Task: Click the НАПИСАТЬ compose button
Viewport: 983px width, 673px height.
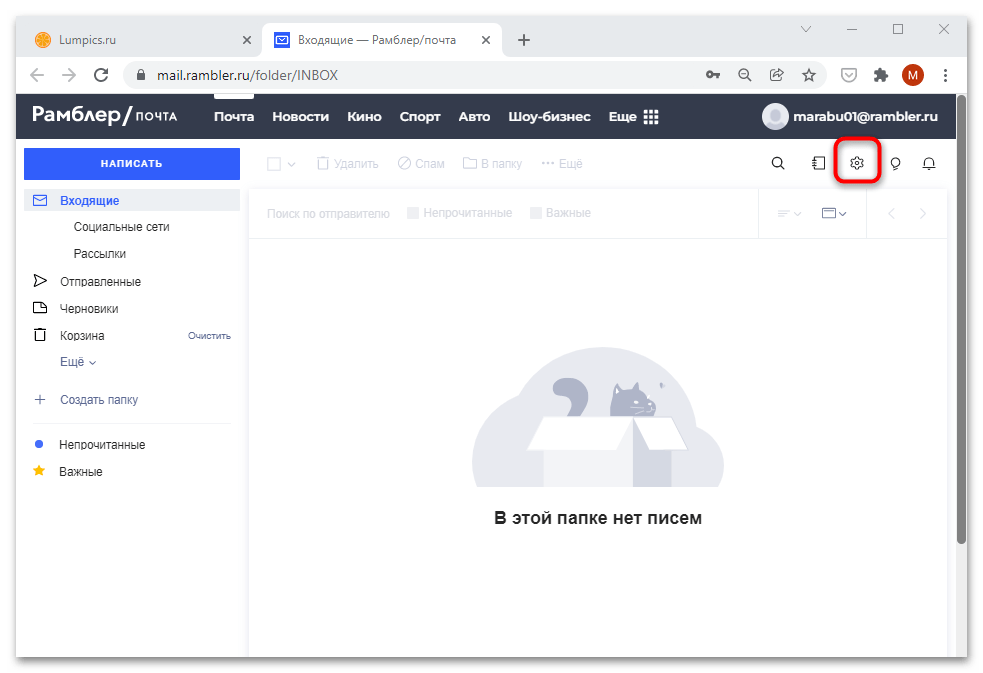Action: pos(132,164)
